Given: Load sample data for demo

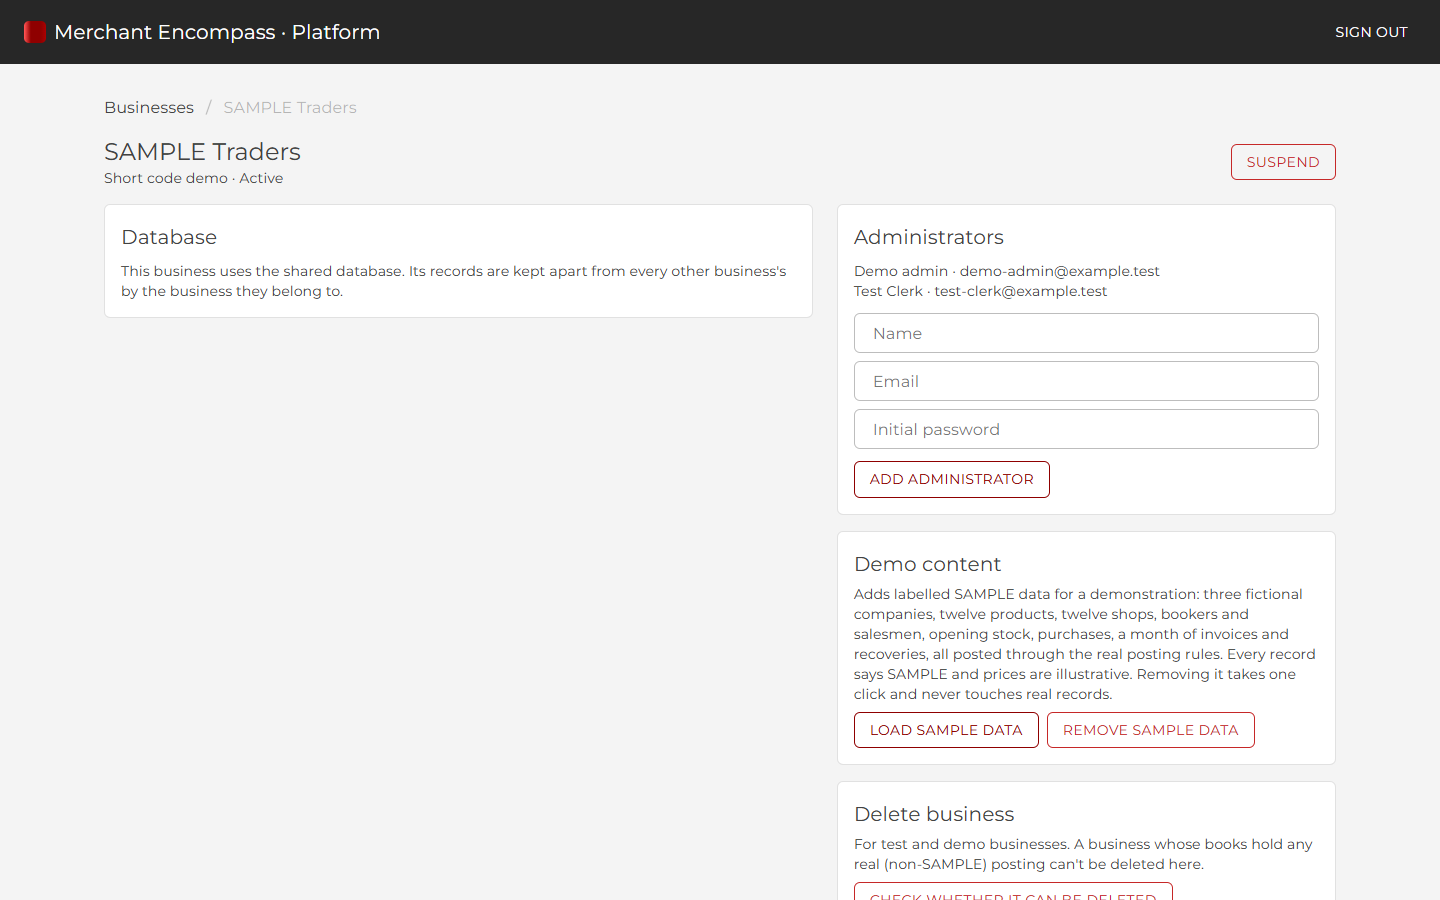Looking at the screenshot, I should (946, 730).
